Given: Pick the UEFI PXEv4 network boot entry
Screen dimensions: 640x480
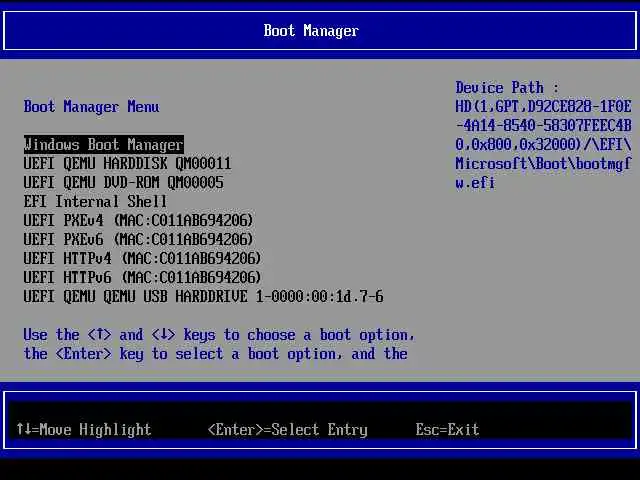Looking at the screenshot, I should pyautogui.click(x=138, y=221).
